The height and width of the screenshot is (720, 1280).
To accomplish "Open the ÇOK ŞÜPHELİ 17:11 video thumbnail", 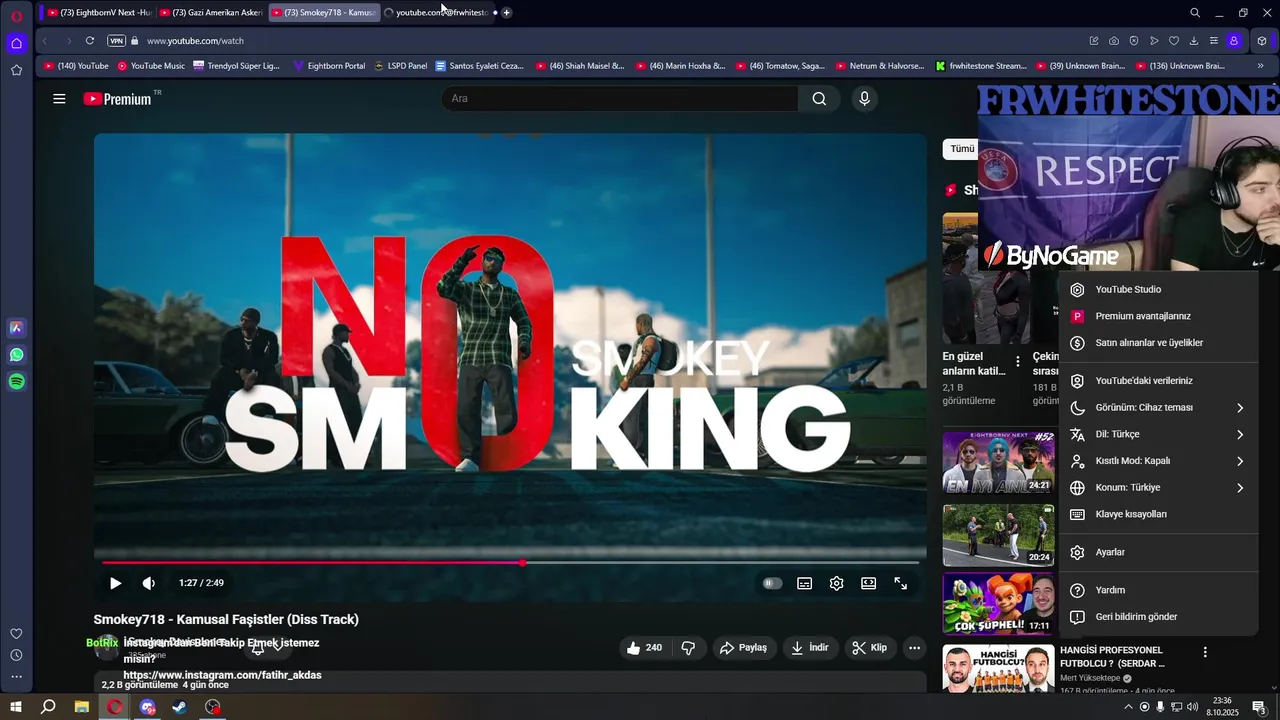I will click(x=998, y=604).
